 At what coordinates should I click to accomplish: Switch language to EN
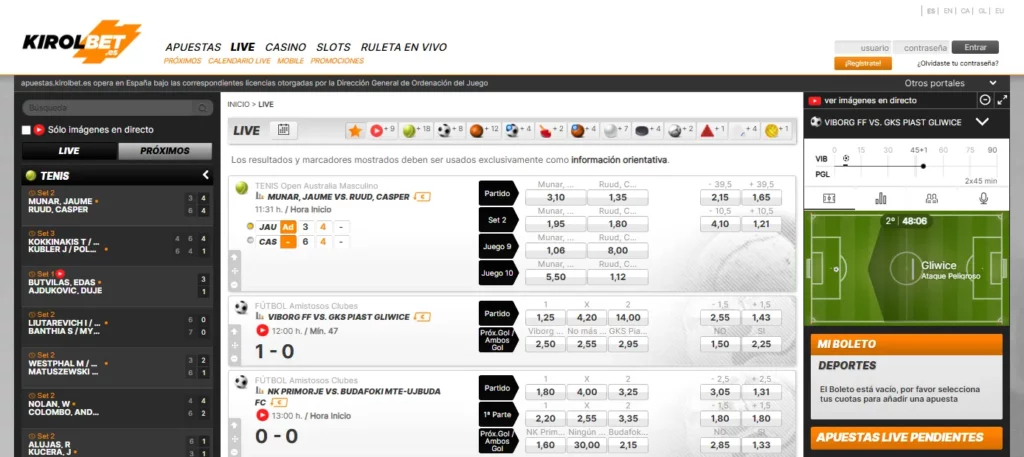[948, 11]
